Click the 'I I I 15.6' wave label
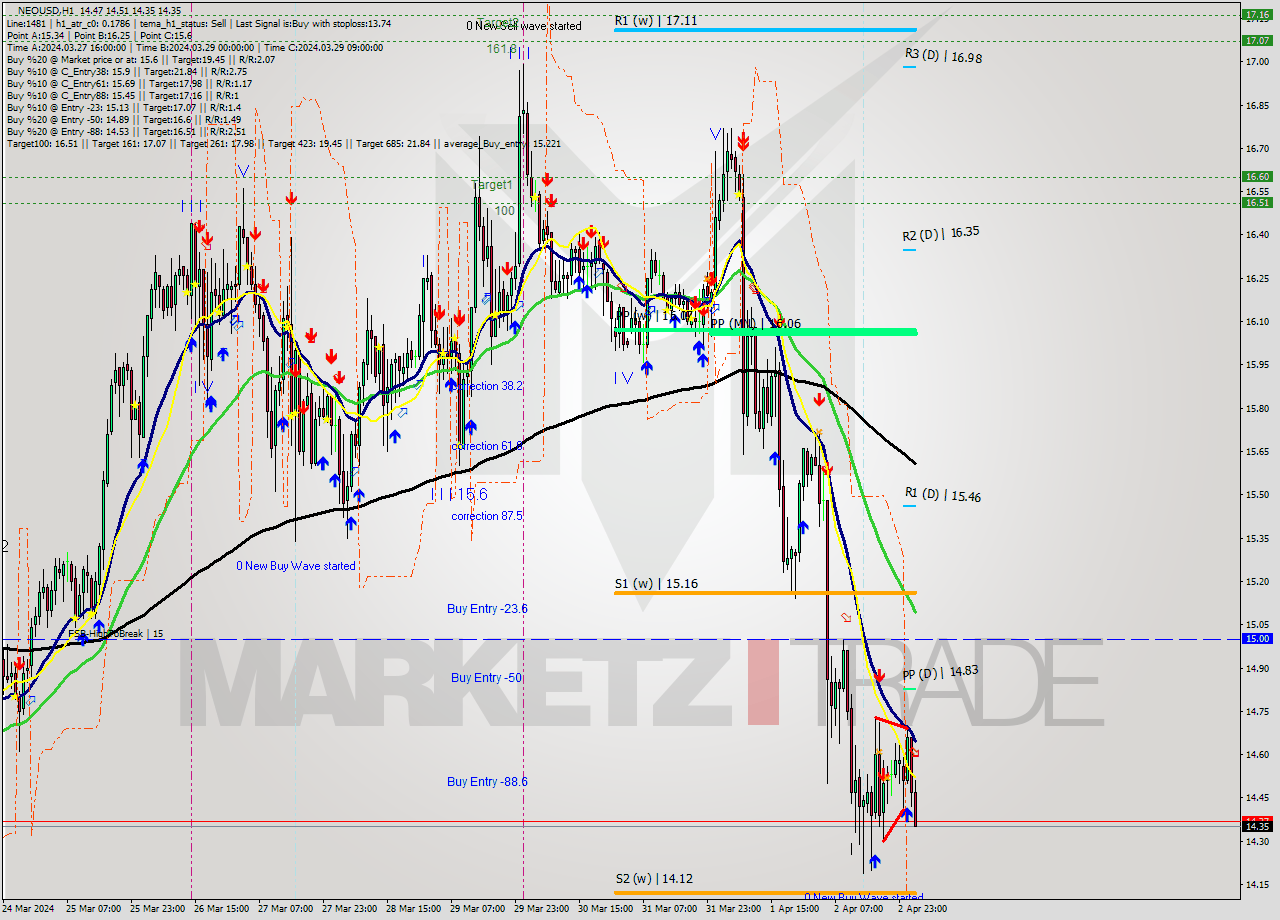1280x920 pixels. (x=458, y=494)
